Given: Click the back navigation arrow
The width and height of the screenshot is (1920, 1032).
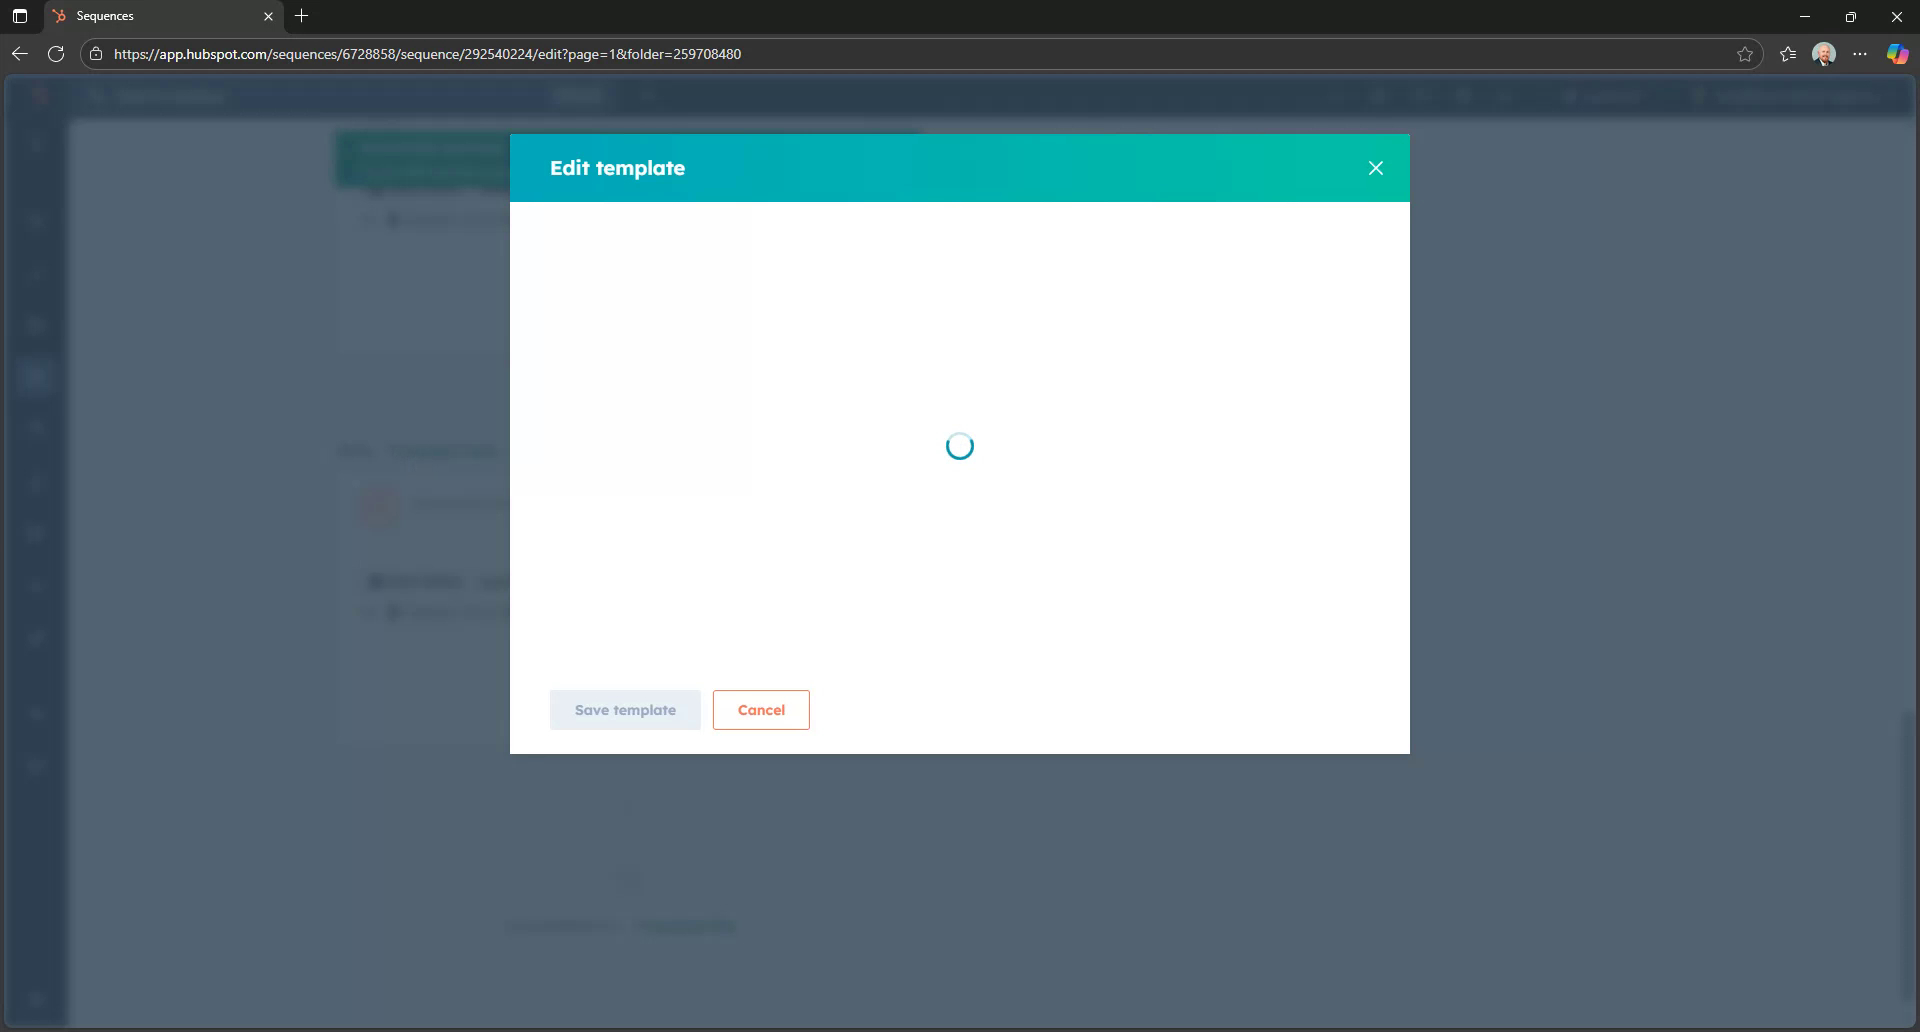Looking at the screenshot, I should [19, 53].
